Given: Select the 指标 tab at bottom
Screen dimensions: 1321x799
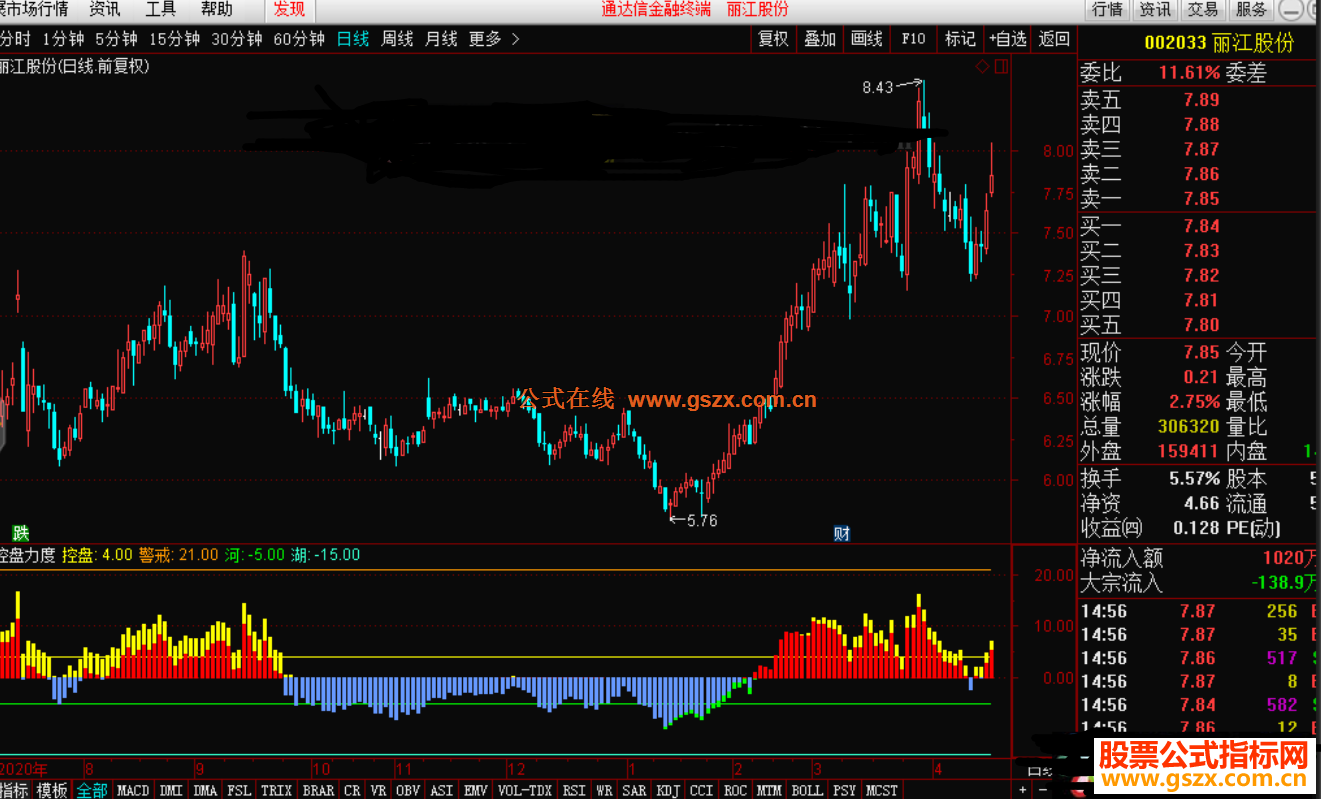Looking at the screenshot, I should pos(14,790).
